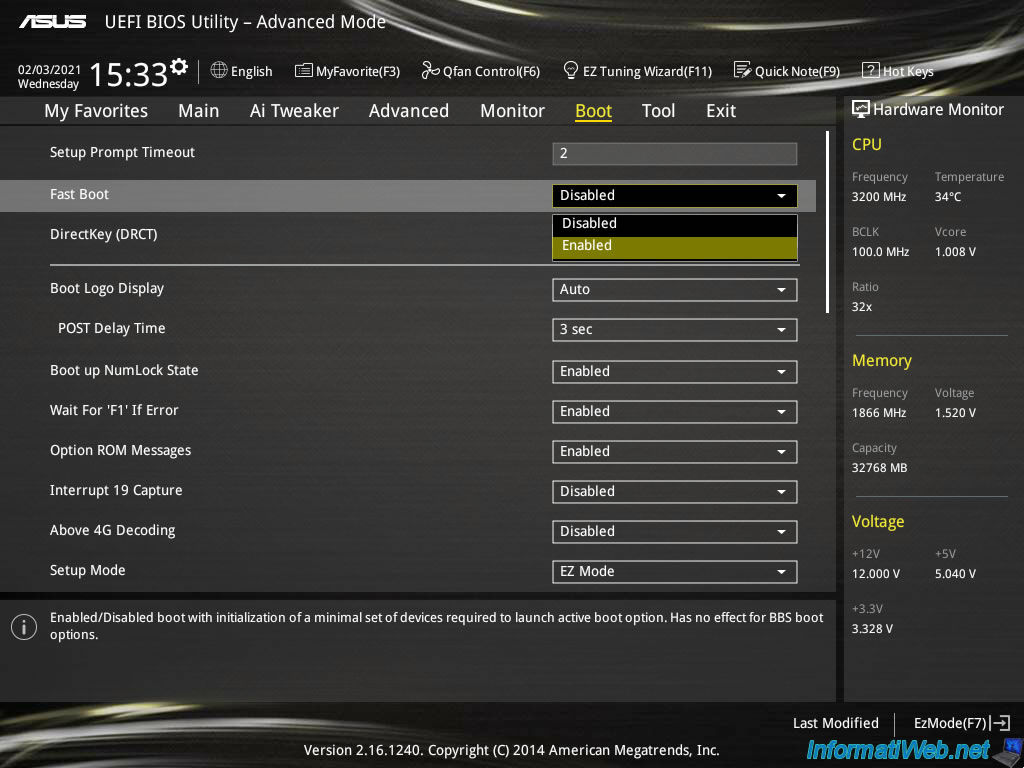Open Boot up NumLock State dropdown

pyautogui.click(x=675, y=372)
